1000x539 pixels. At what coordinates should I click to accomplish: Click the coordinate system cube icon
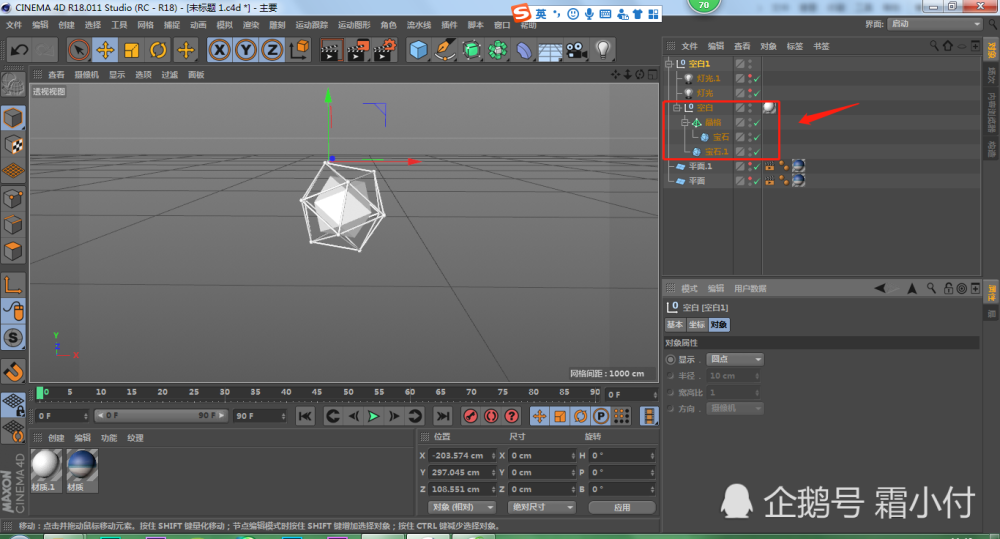(299, 50)
